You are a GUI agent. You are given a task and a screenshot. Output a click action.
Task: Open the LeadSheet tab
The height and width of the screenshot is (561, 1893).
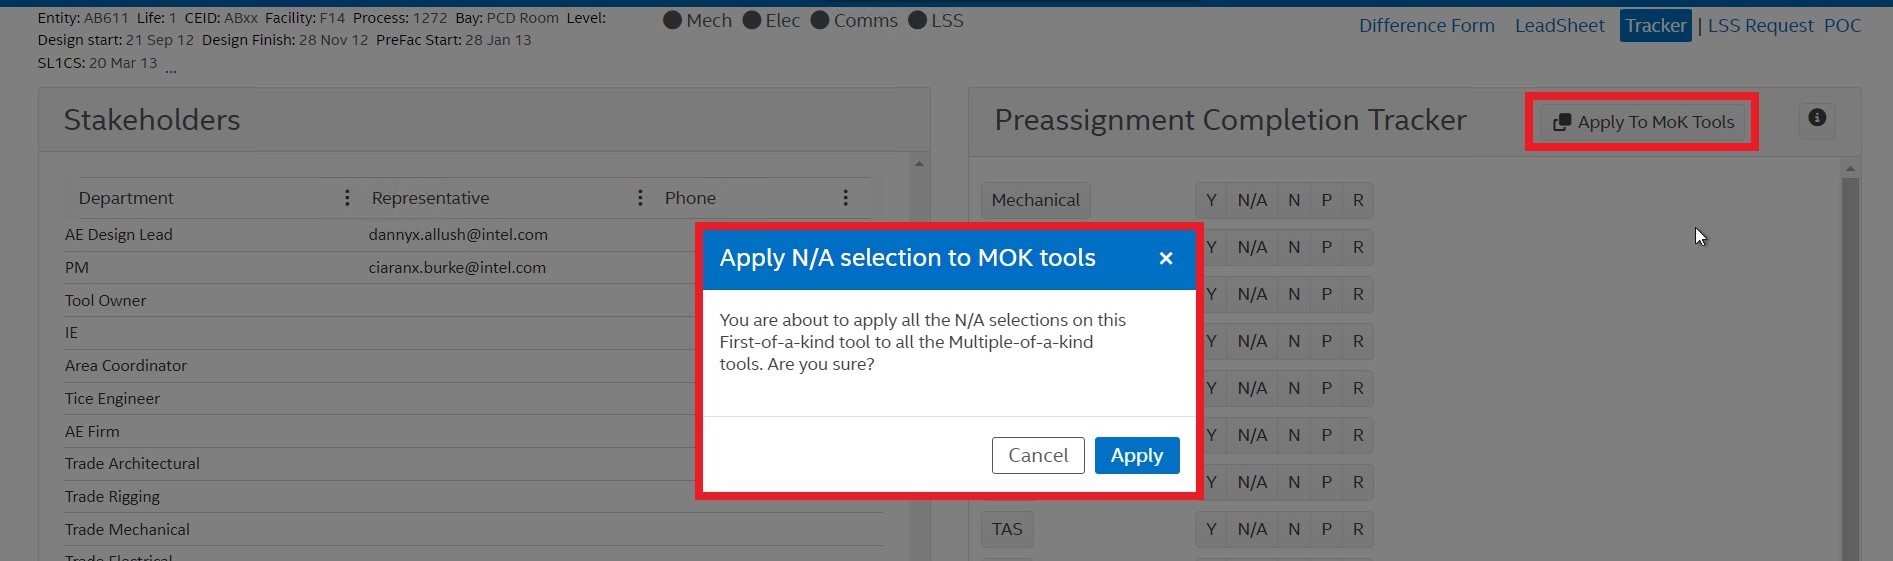coord(1559,26)
